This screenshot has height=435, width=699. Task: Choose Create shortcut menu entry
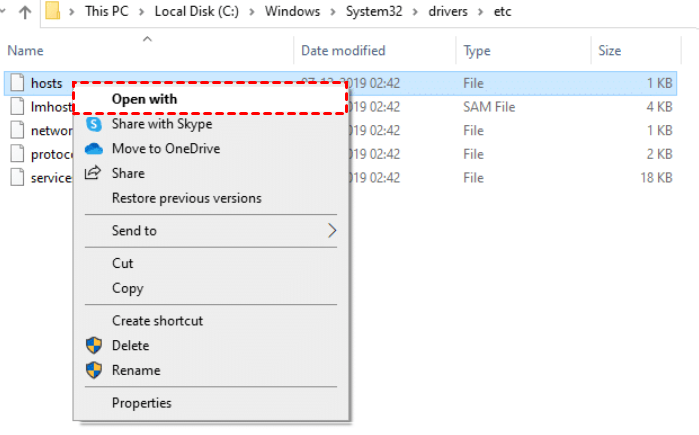point(157,321)
